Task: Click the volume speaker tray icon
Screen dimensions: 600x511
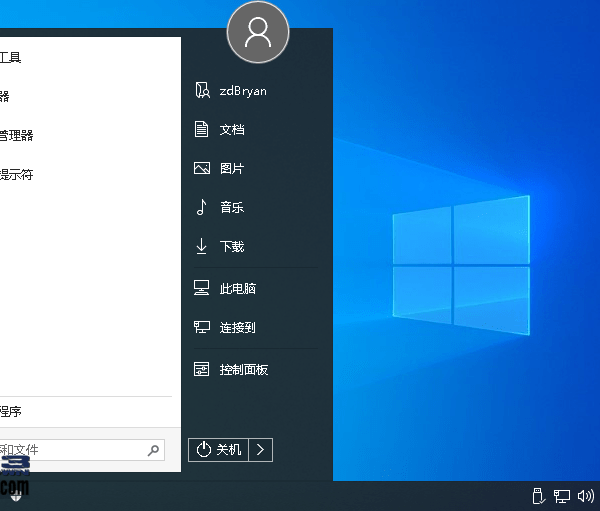Action: pos(586,496)
